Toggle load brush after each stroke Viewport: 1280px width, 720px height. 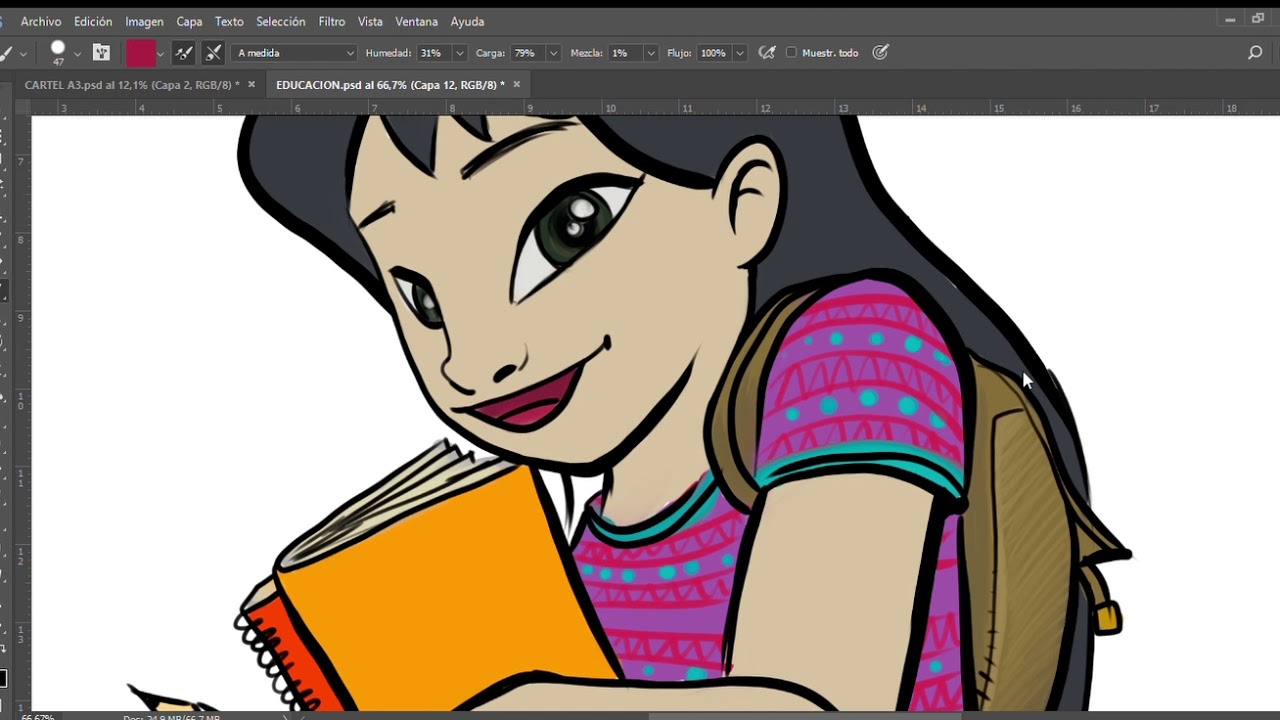(x=183, y=53)
